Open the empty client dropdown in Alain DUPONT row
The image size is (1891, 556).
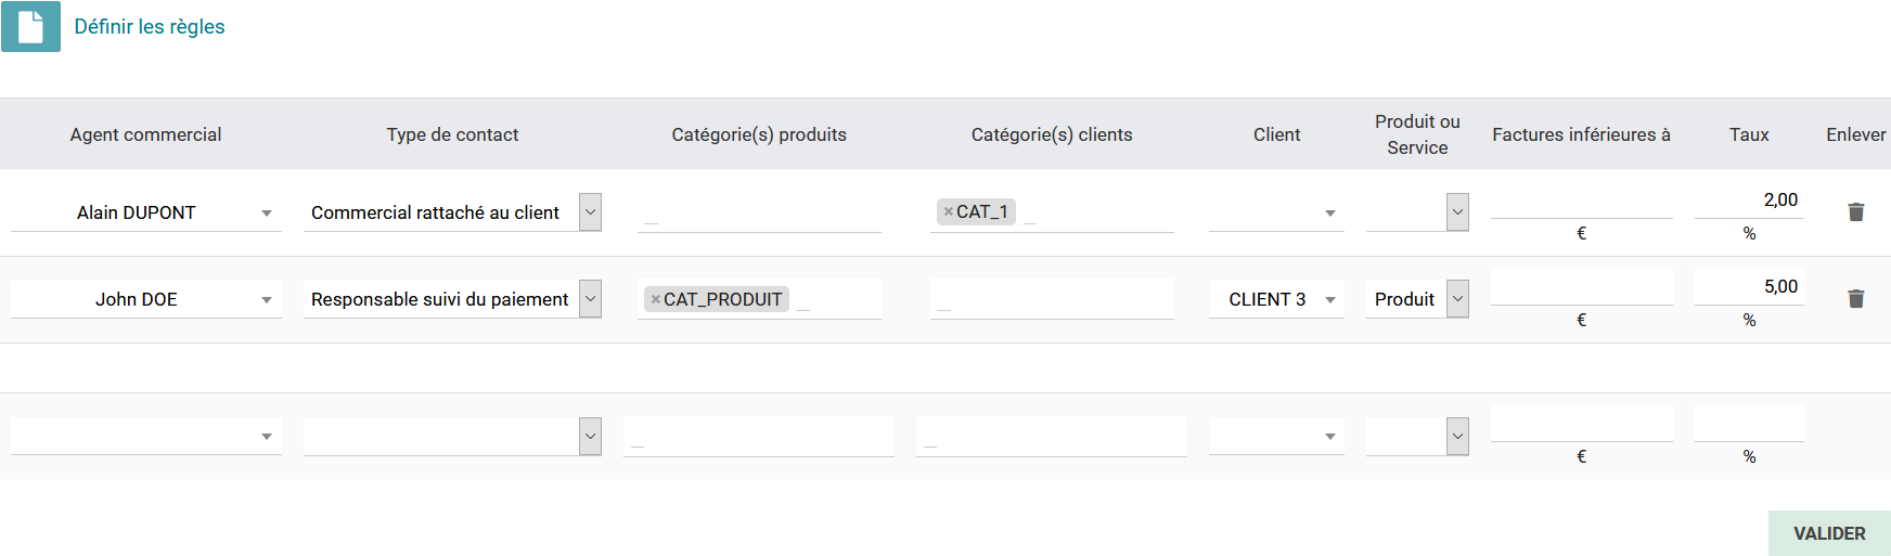(1329, 213)
